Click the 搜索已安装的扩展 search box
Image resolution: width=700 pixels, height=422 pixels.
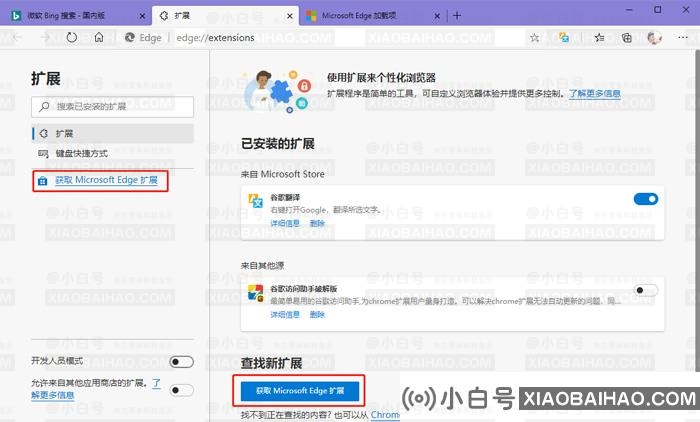[x=112, y=107]
